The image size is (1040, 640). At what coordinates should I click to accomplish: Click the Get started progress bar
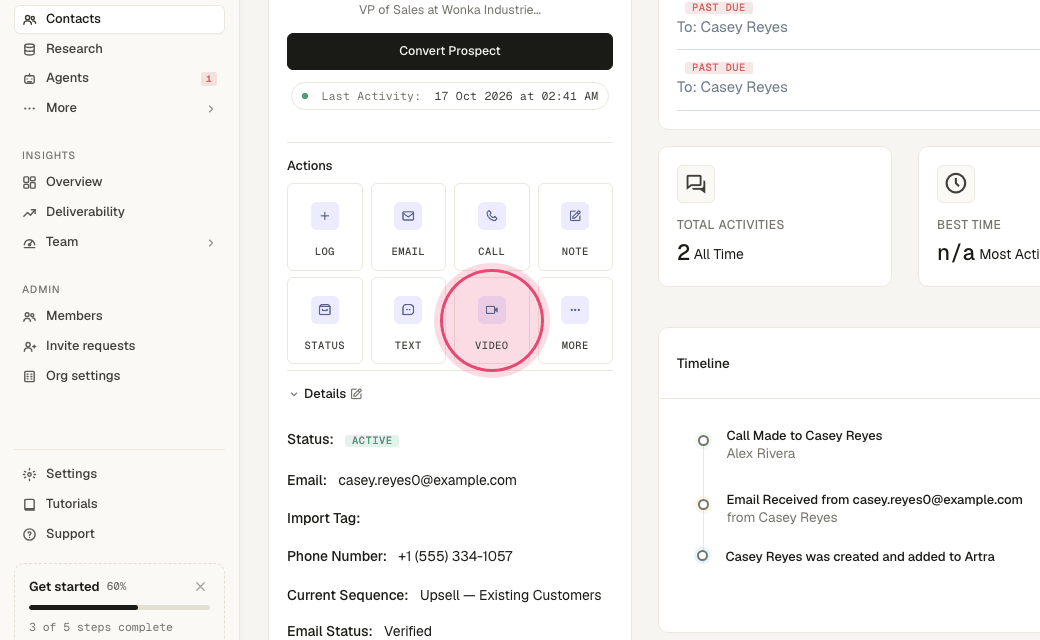click(x=119, y=608)
